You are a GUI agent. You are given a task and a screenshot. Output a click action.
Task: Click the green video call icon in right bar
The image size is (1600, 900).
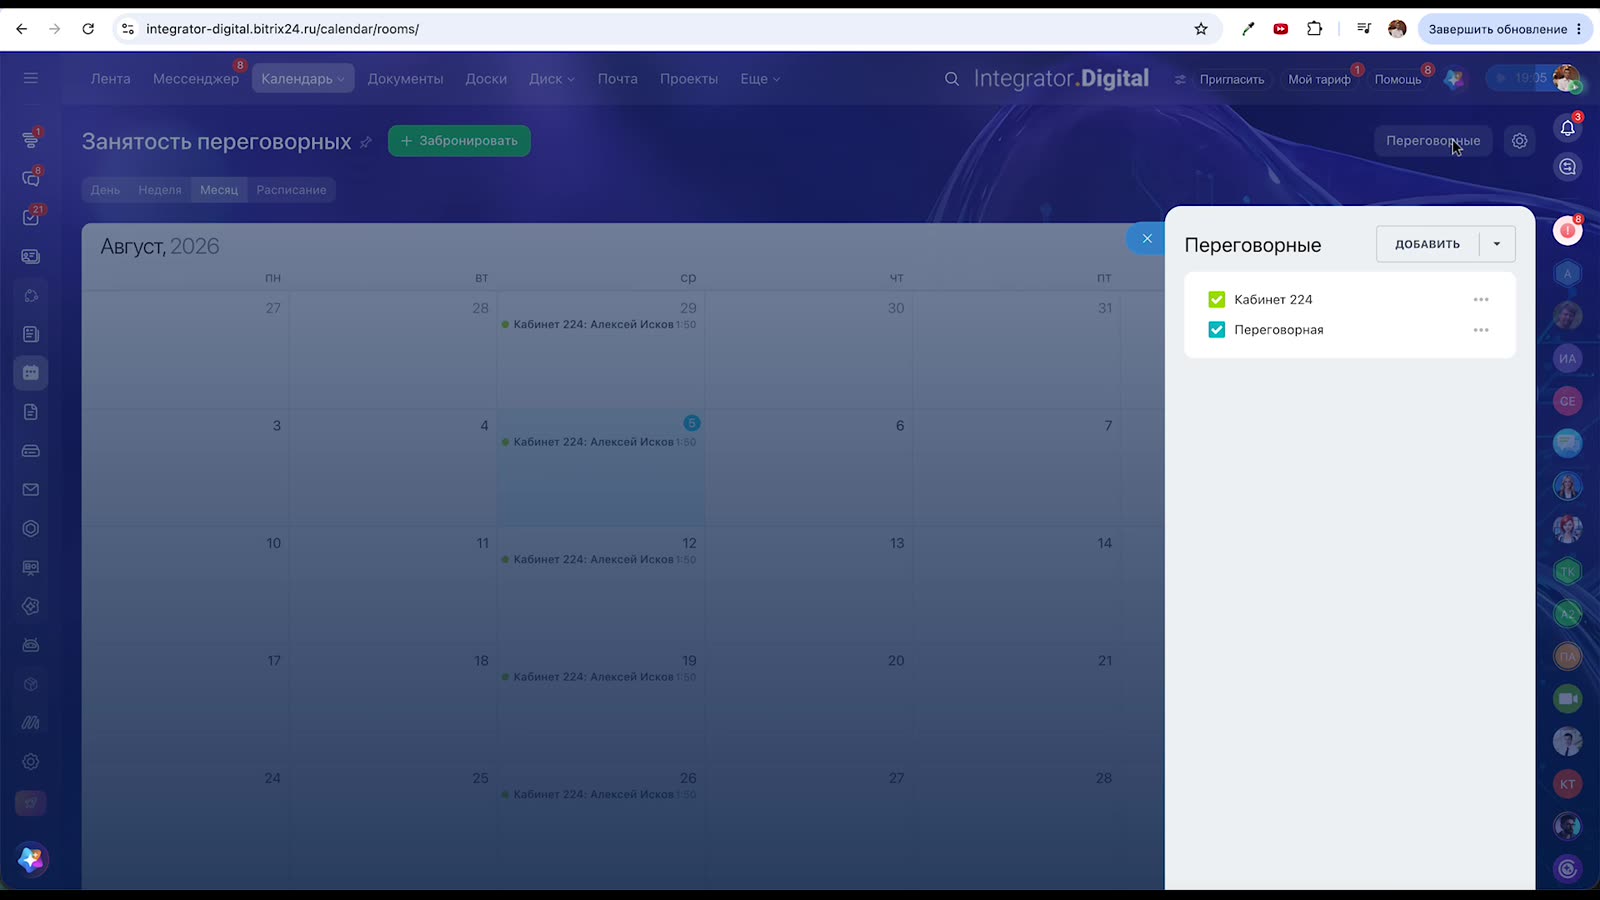pos(1568,699)
